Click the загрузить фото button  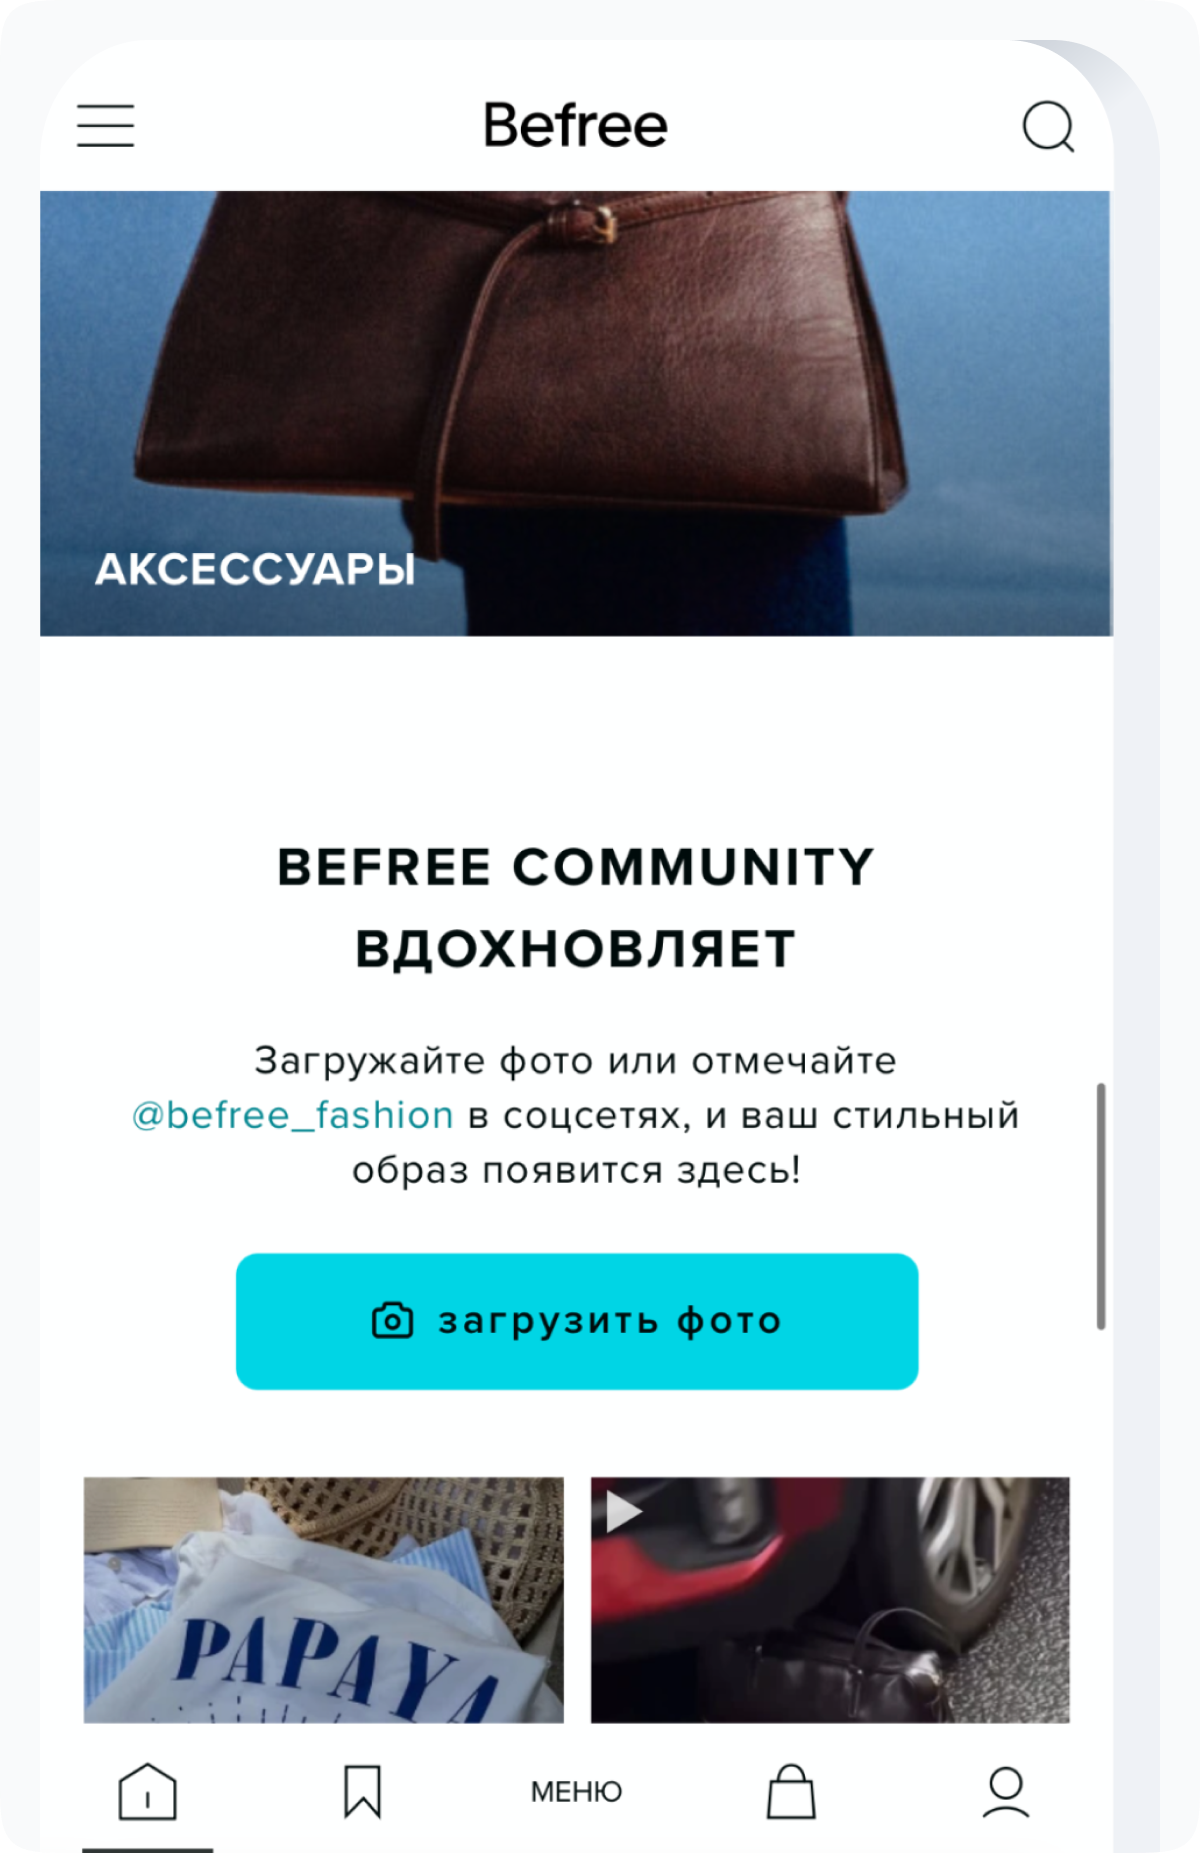(x=577, y=1321)
